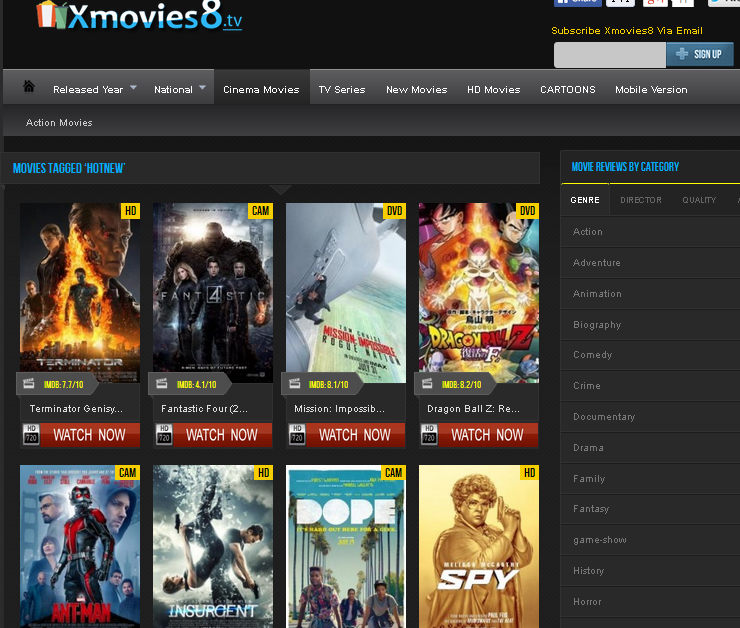This screenshot has height=628, width=740.
Task: Click clapperboard icon under Terminator Genisys
Action: tap(29, 384)
